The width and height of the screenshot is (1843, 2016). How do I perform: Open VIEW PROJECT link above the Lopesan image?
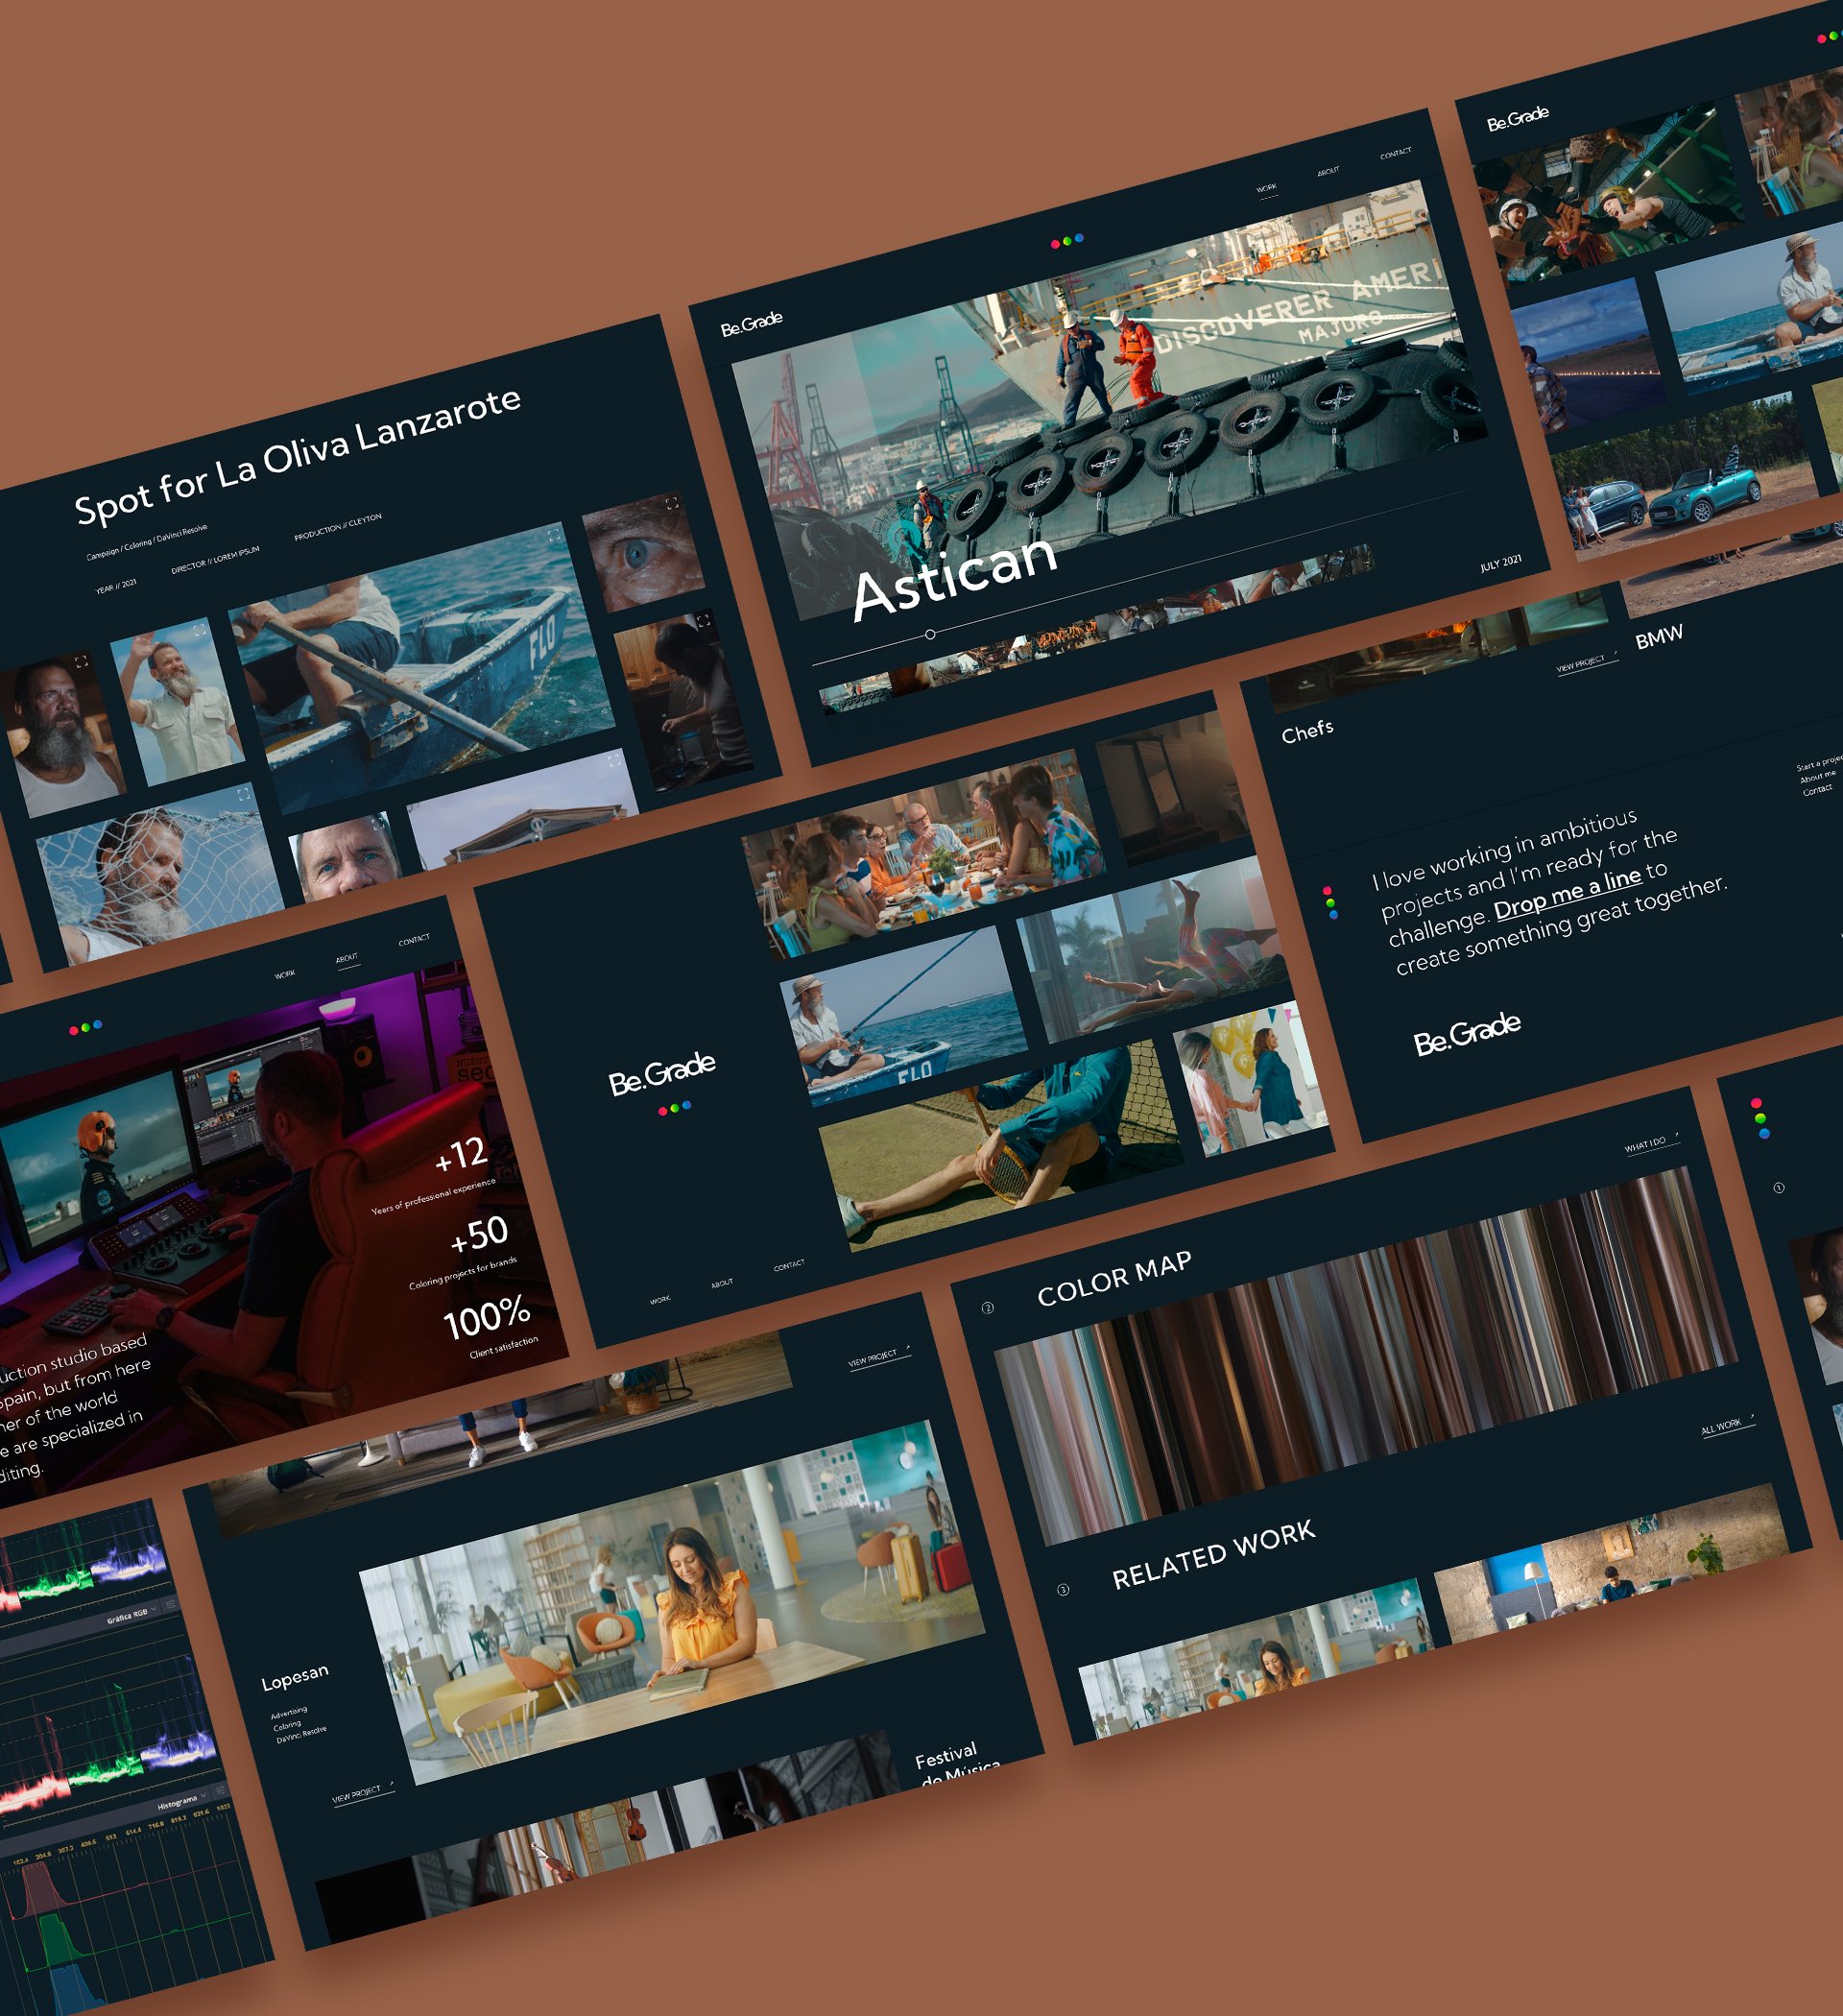(878, 1357)
